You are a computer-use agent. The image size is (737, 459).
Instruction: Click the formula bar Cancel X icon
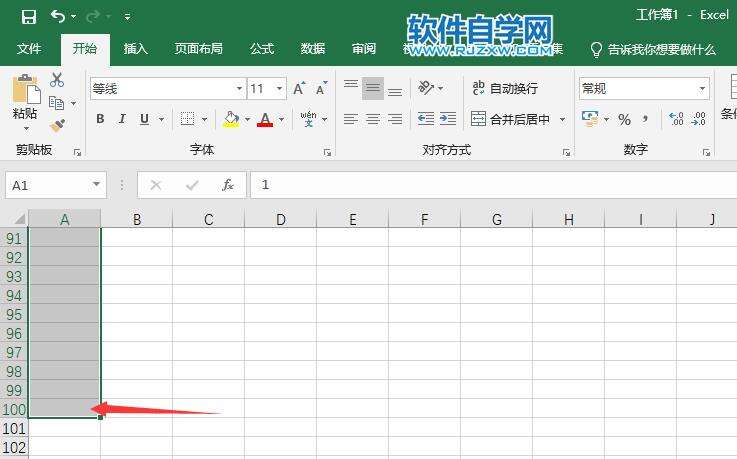pyautogui.click(x=156, y=186)
